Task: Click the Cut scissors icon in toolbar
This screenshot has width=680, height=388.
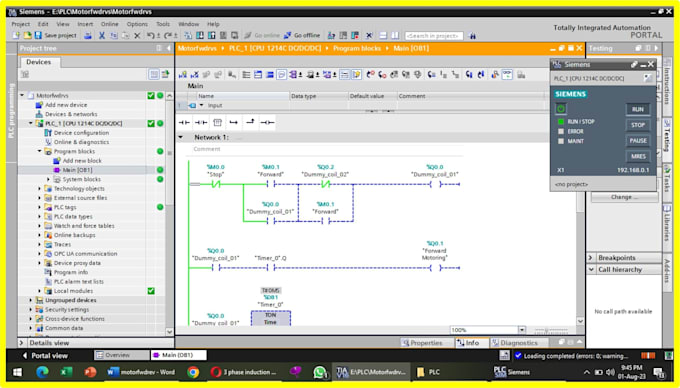Action: (x=102, y=36)
